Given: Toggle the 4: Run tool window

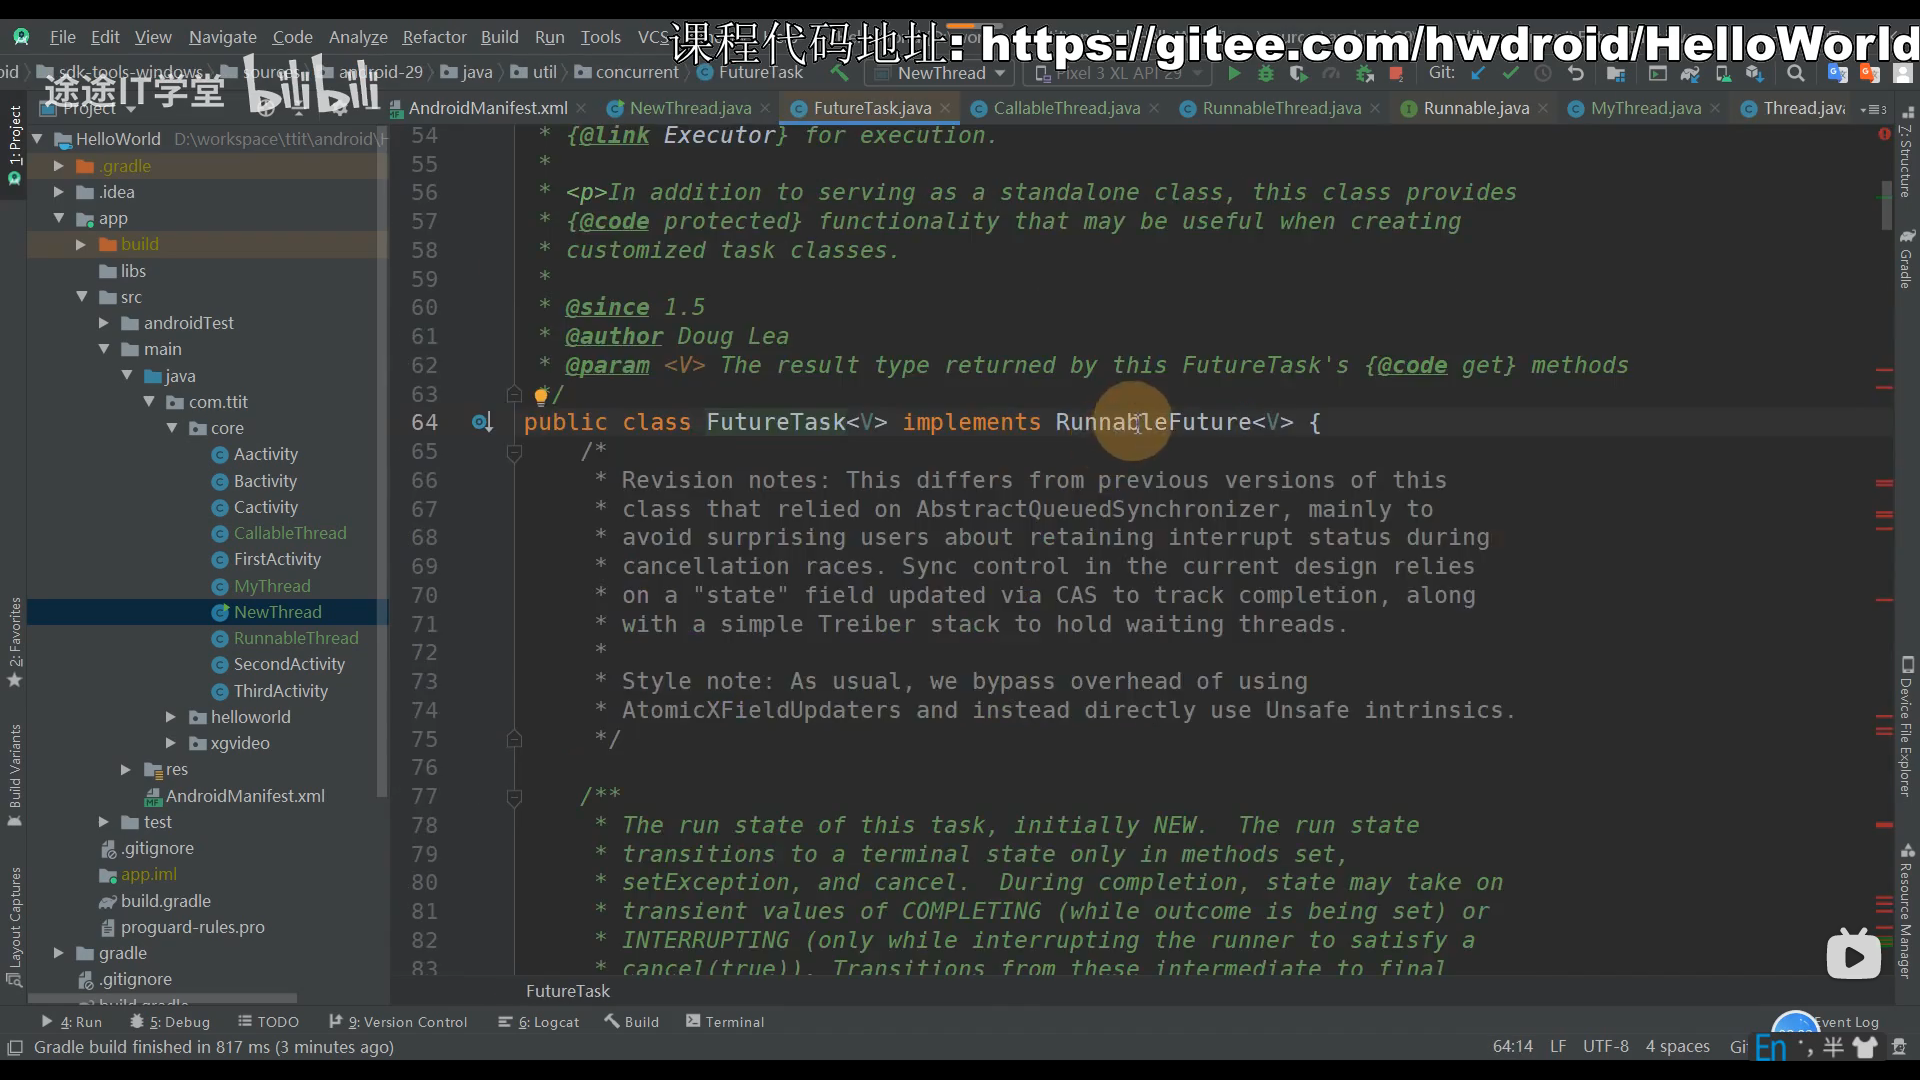Looking at the screenshot, I should tap(72, 1022).
